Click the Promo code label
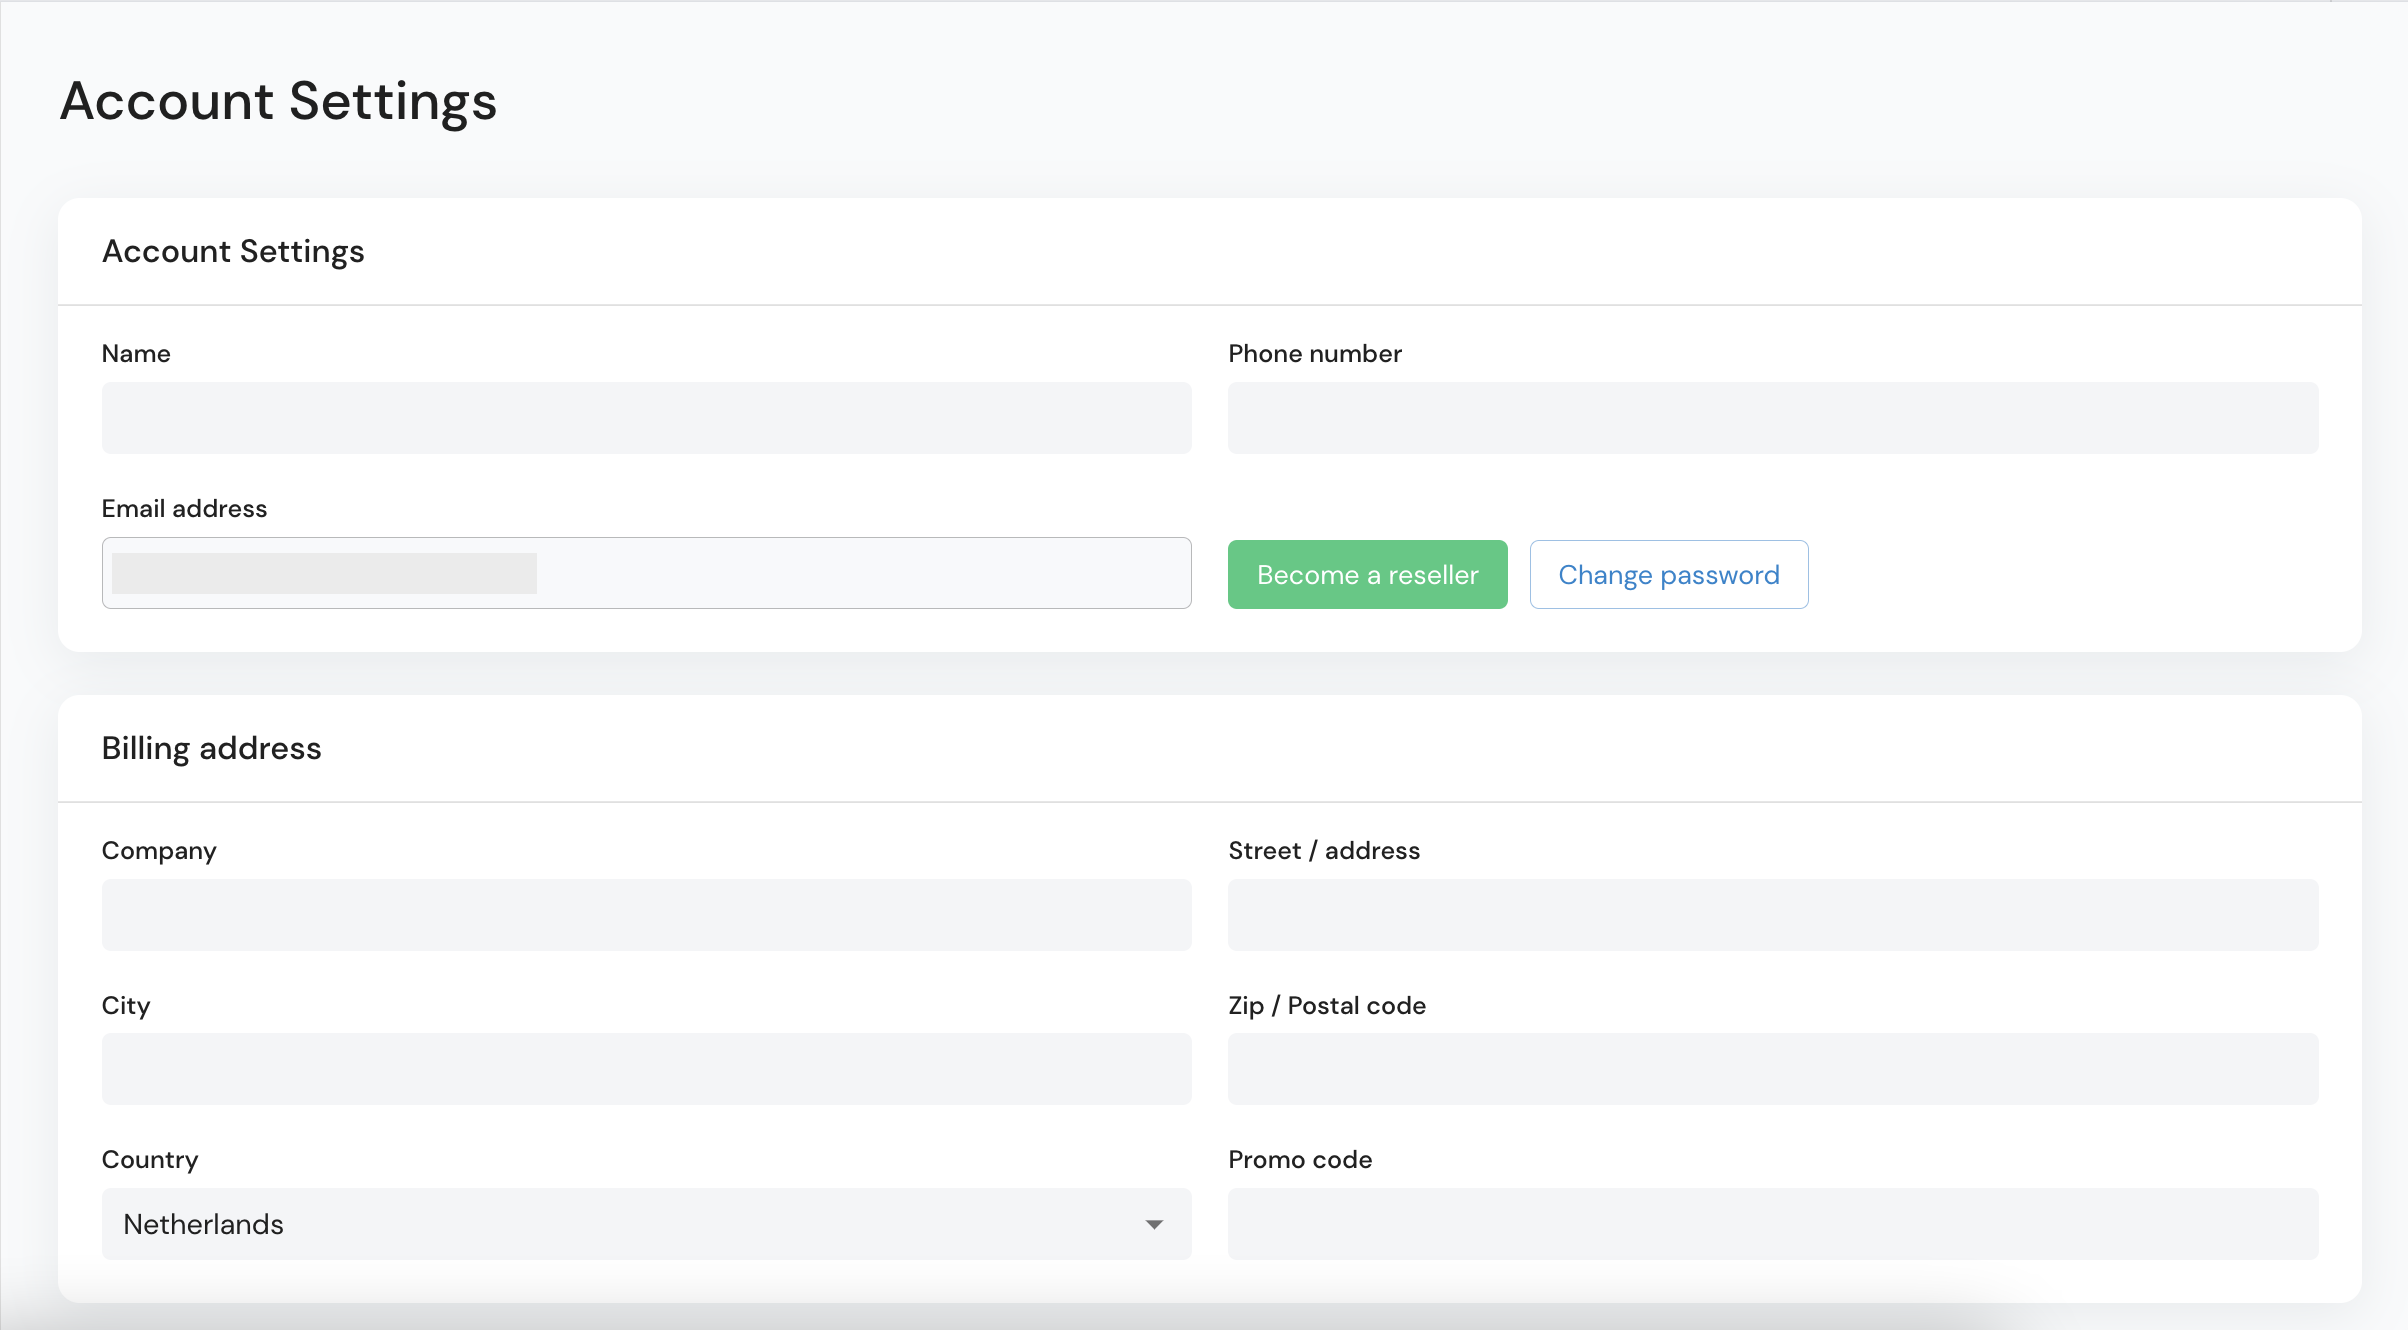The width and height of the screenshot is (2408, 1330). pyautogui.click(x=1300, y=1159)
